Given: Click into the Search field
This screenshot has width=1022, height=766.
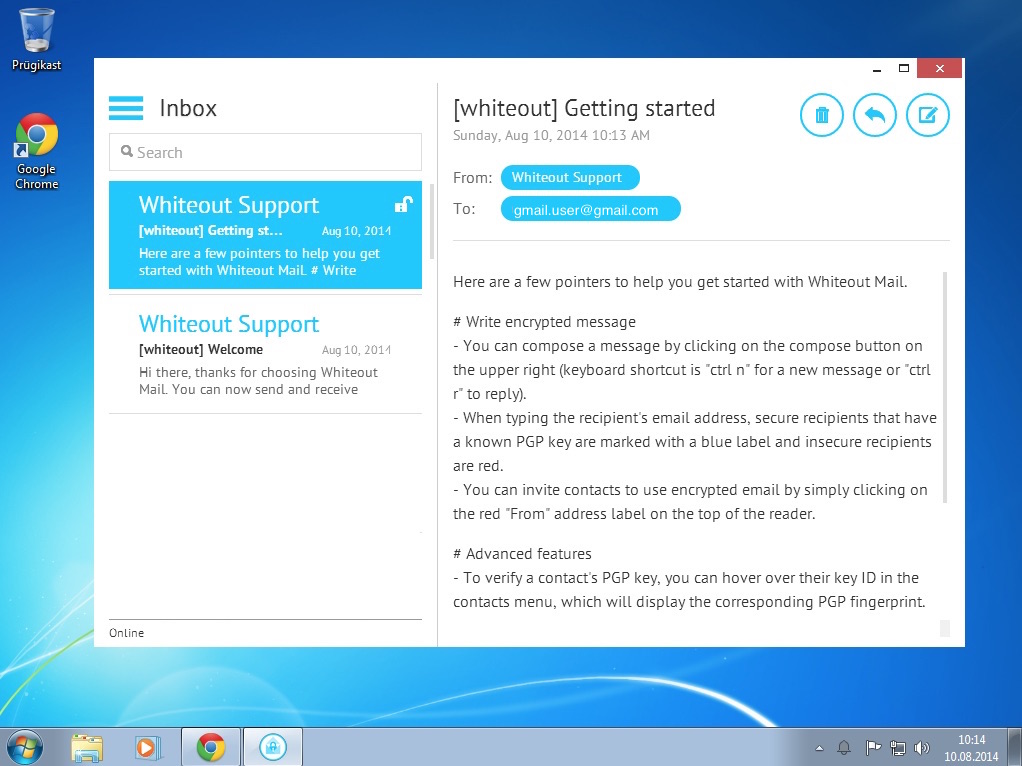Looking at the screenshot, I should [x=265, y=152].
